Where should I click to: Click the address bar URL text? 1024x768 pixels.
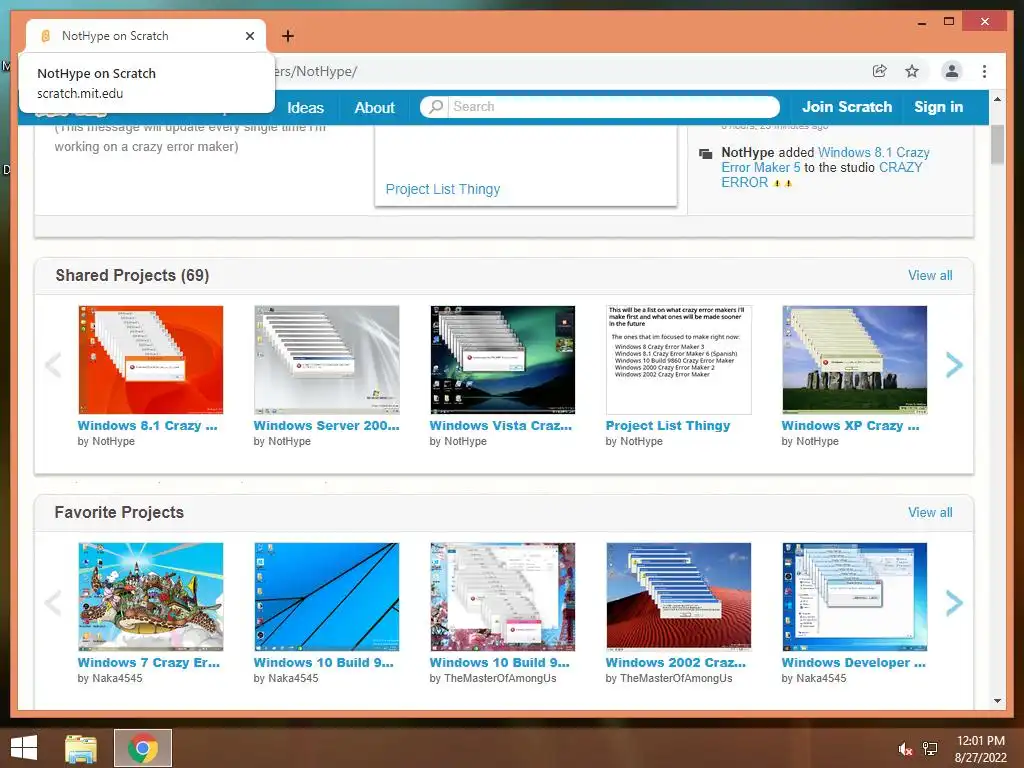click(x=316, y=71)
